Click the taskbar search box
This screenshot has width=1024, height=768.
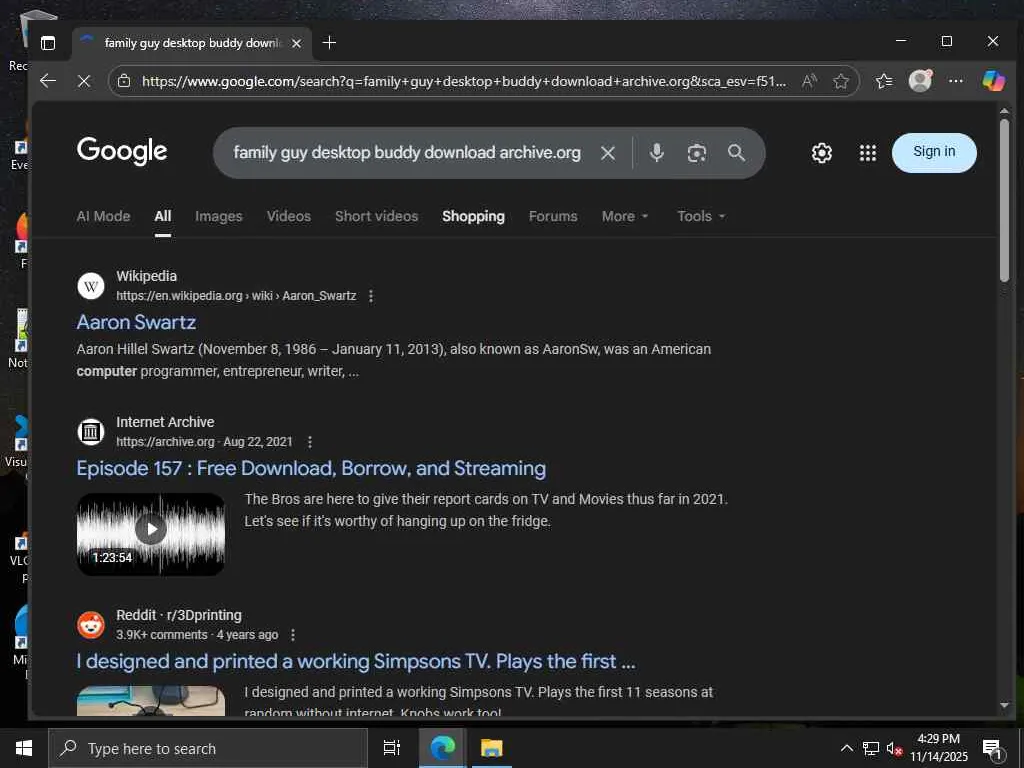[208, 748]
